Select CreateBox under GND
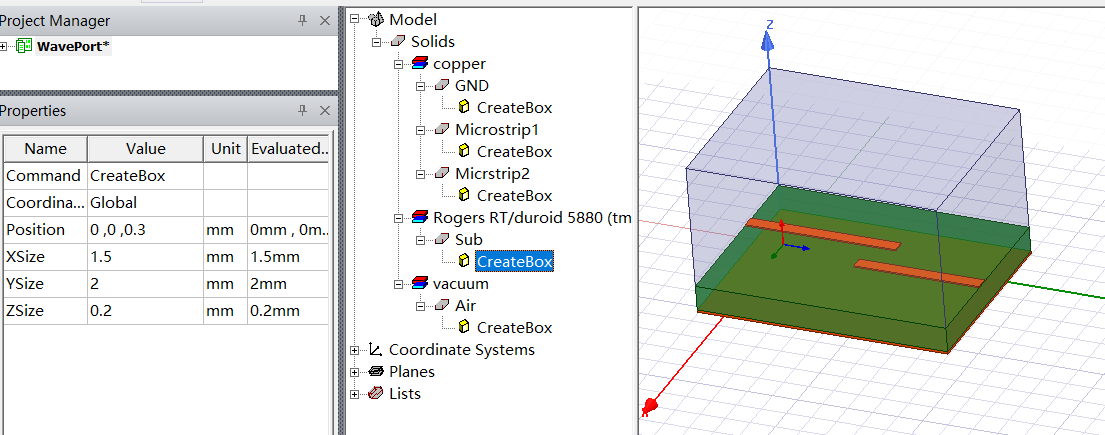1105x435 pixels. click(514, 108)
